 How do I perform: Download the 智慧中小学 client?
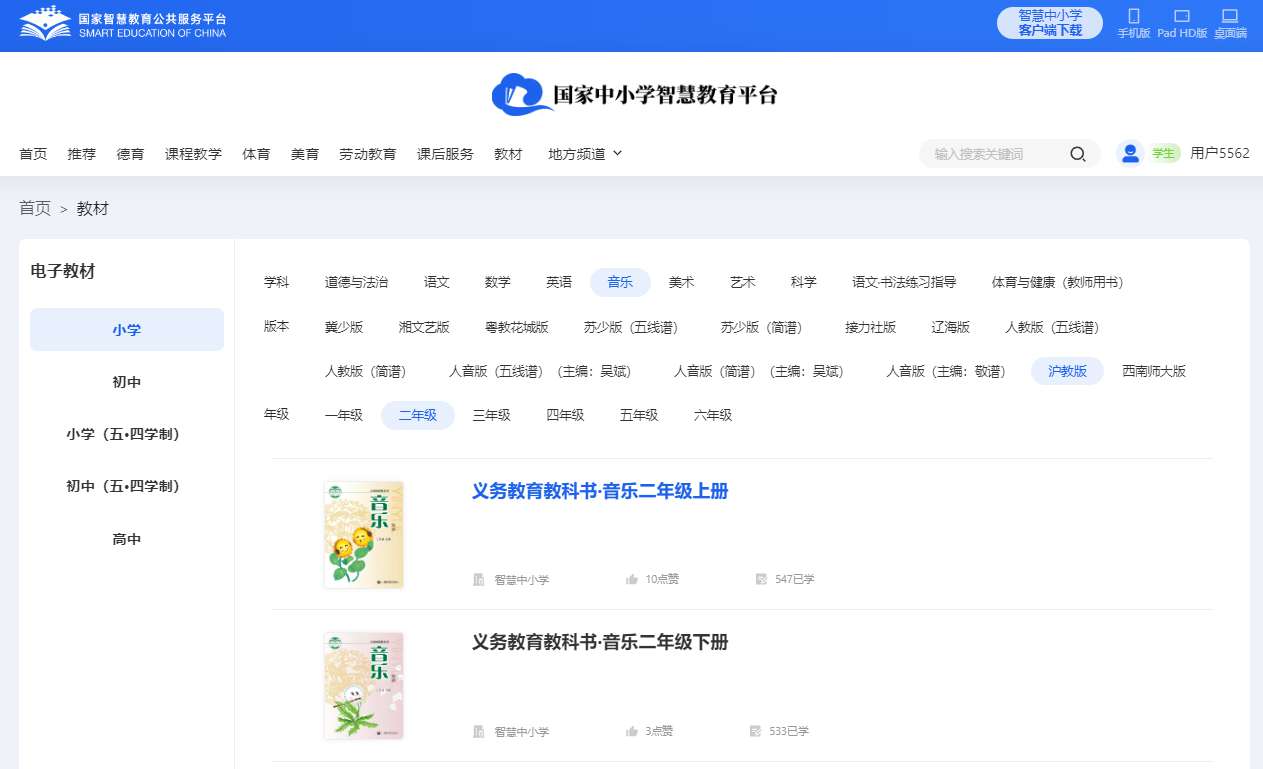pyautogui.click(x=1050, y=23)
